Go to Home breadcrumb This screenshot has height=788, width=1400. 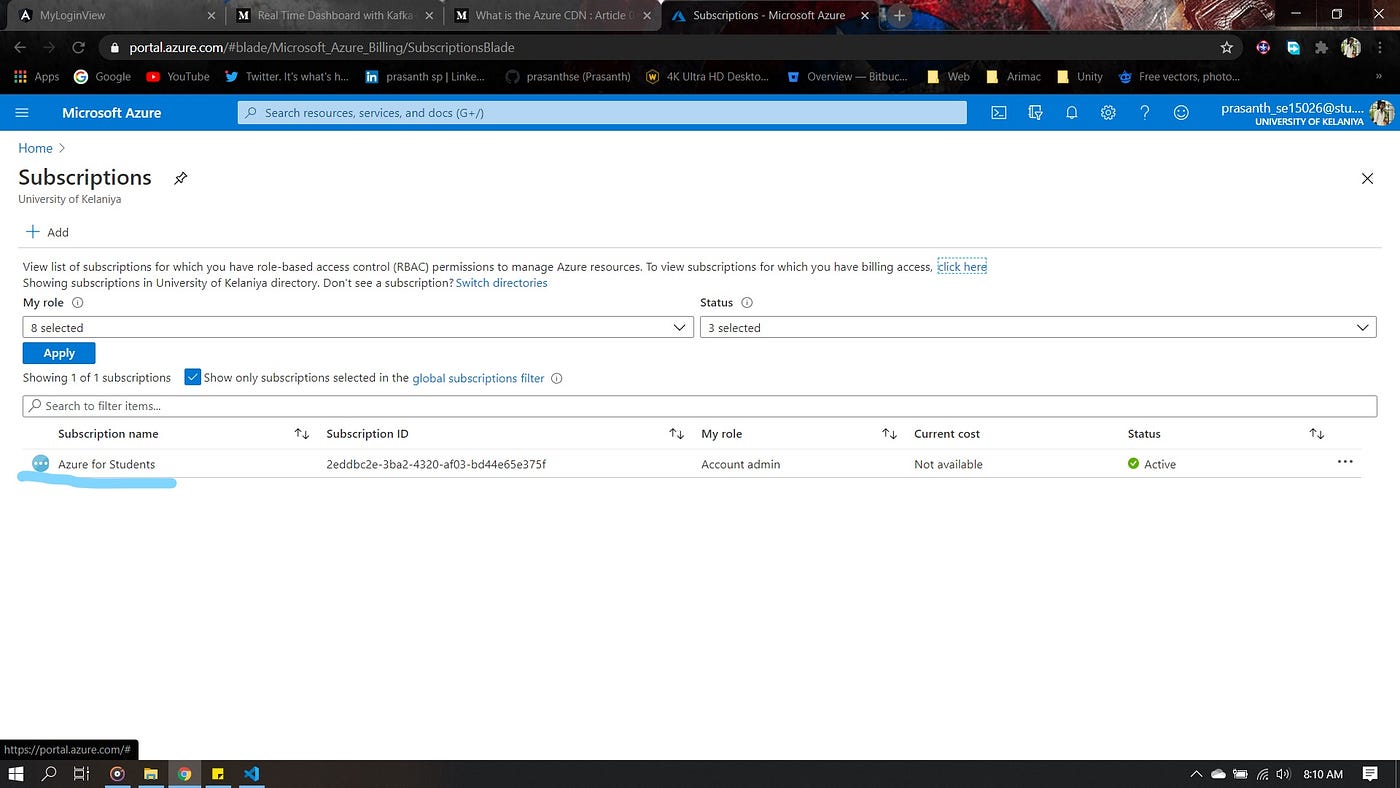35,148
